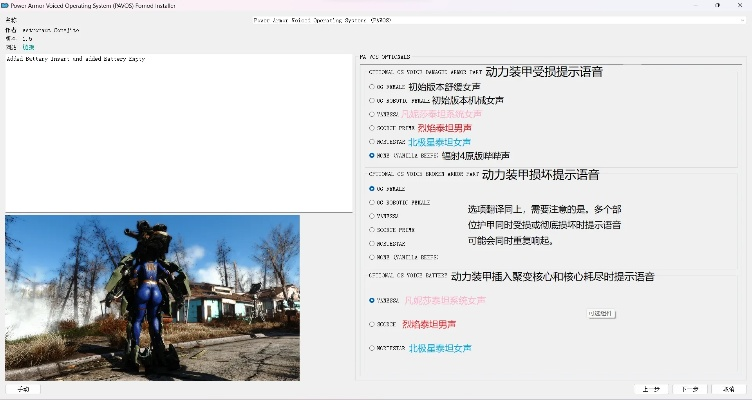
Task: Open the teal 链接 website link
Action: (x=28, y=47)
